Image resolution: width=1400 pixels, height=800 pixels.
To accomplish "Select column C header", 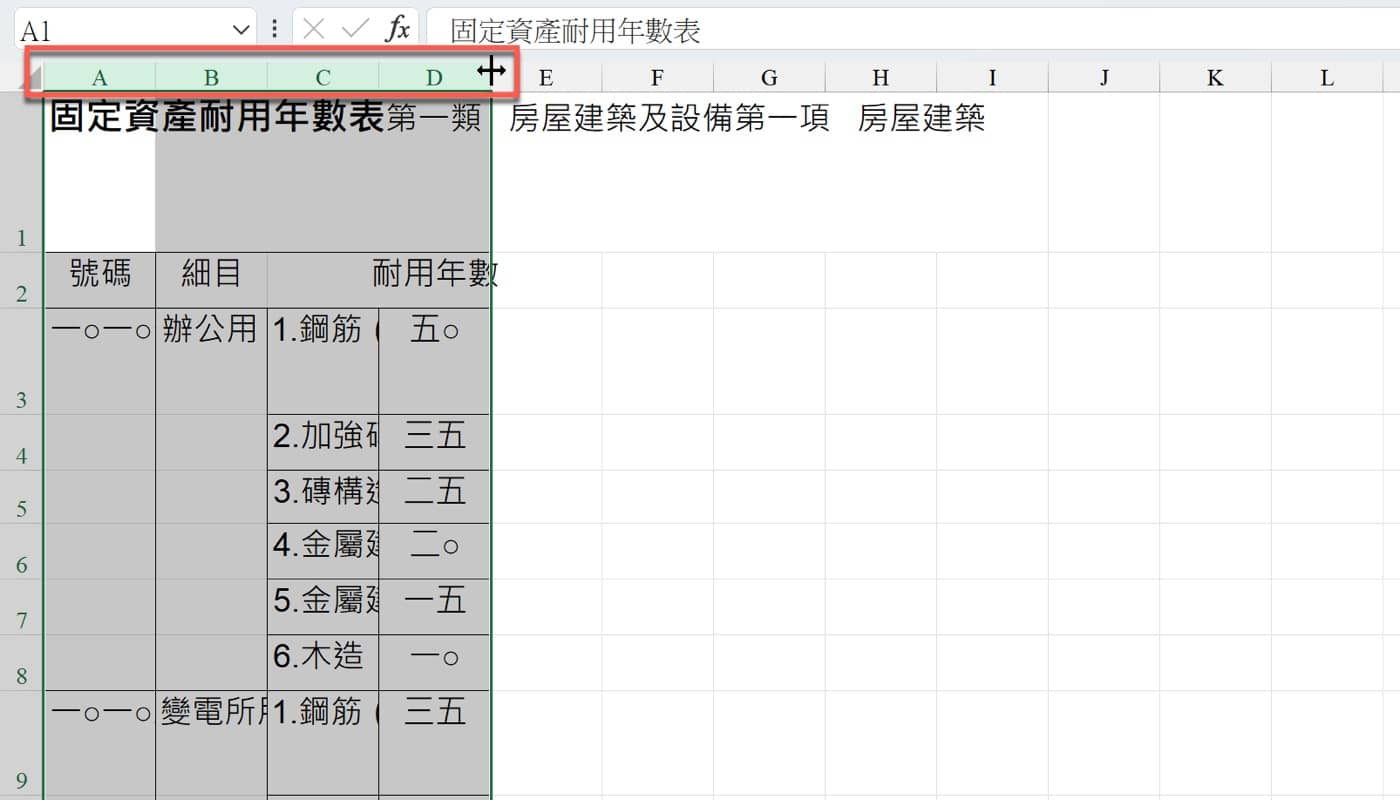I will (x=323, y=78).
